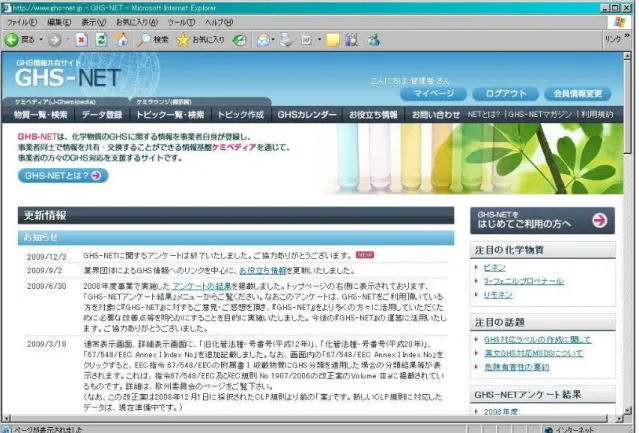Open 物質一覧・検索 navigation item
Viewport: 639px width, 433px height.
coord(40,115)
